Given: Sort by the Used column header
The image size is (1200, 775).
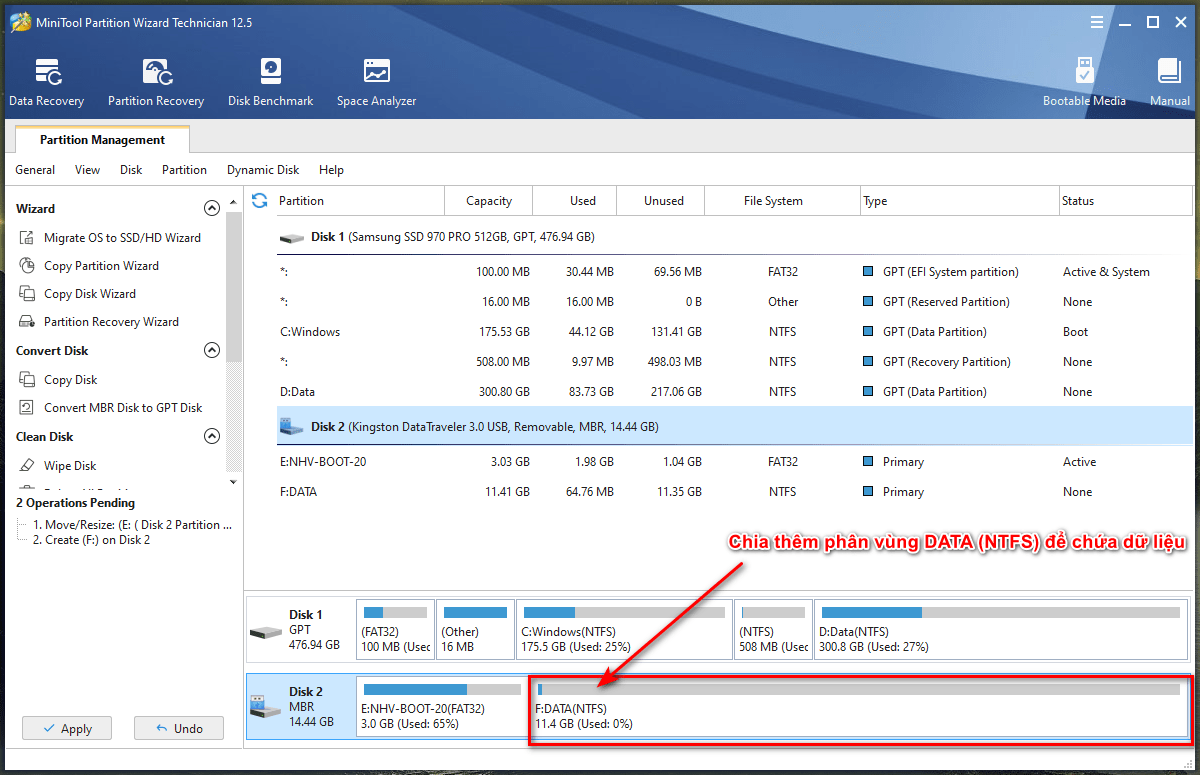Looking at the screenshot, I should pos(575,201).
